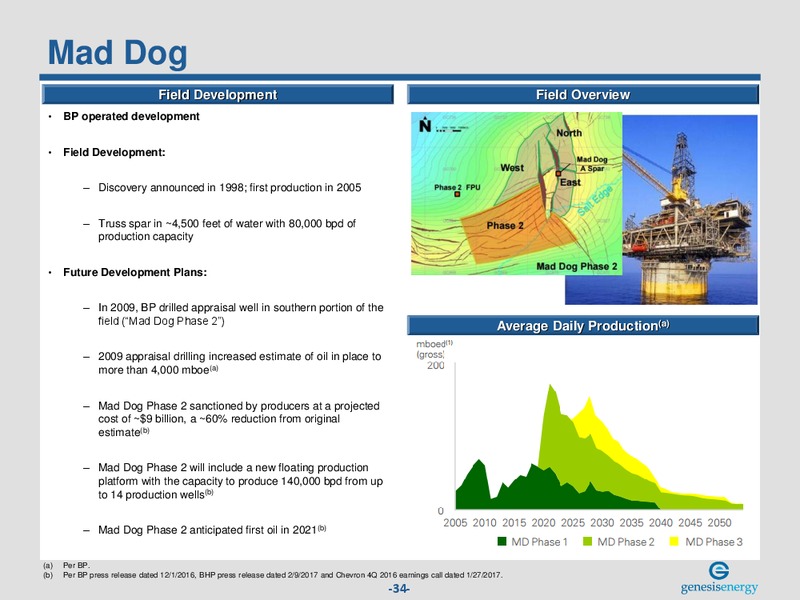This screenshot has width=800, height=600.
Task: Click the 2010 x-axis label
Action: pyautogui.click(x=484, y=523)
